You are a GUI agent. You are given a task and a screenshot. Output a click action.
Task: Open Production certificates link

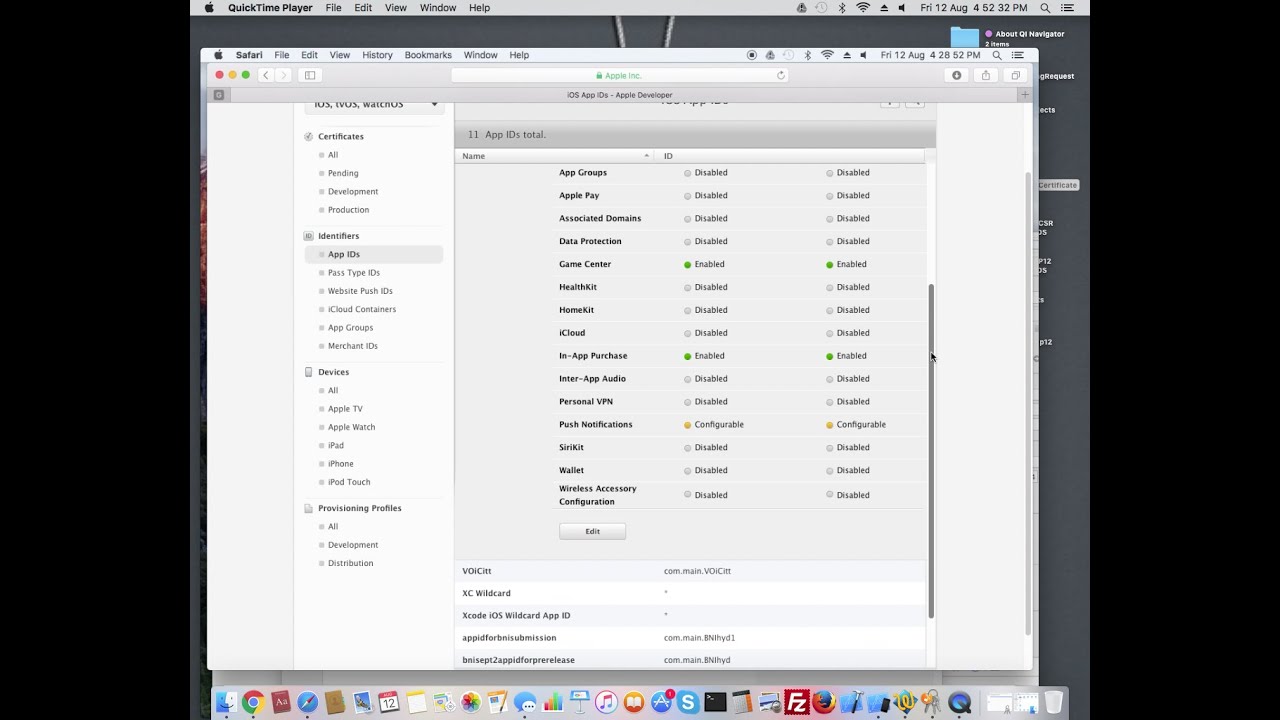[x=348, y=210]
